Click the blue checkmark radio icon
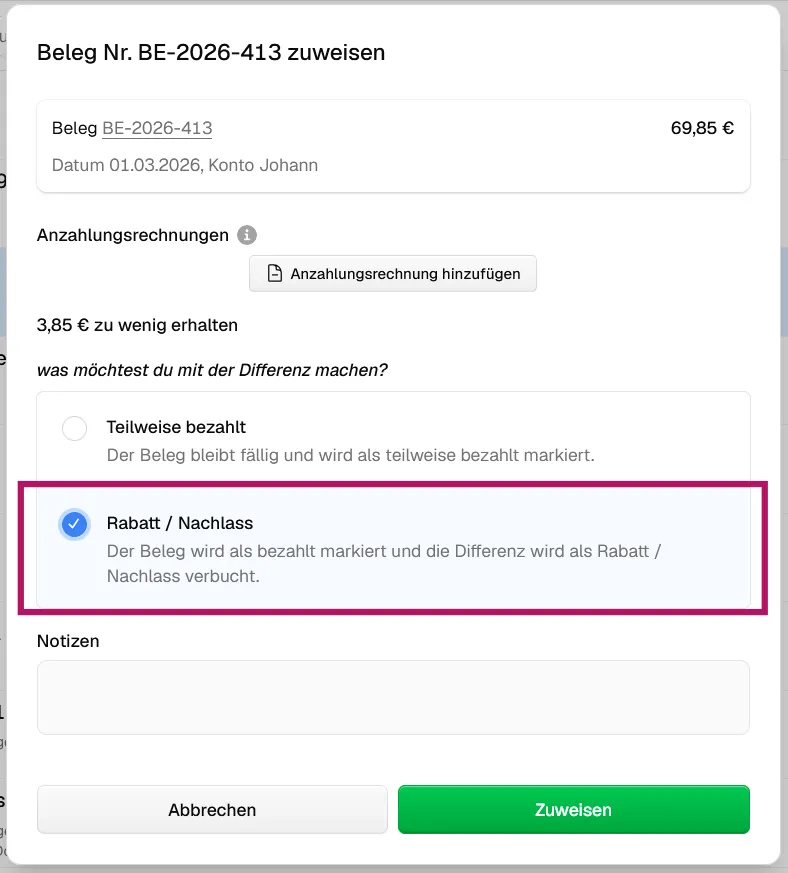The height and width of the screenshot is (873, 788). [x=74, y=524]
